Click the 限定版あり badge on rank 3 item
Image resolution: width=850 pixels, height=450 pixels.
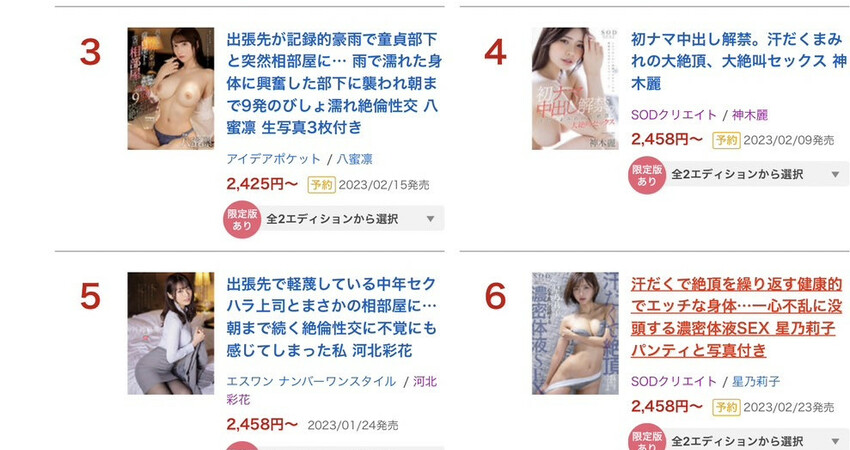242,220
